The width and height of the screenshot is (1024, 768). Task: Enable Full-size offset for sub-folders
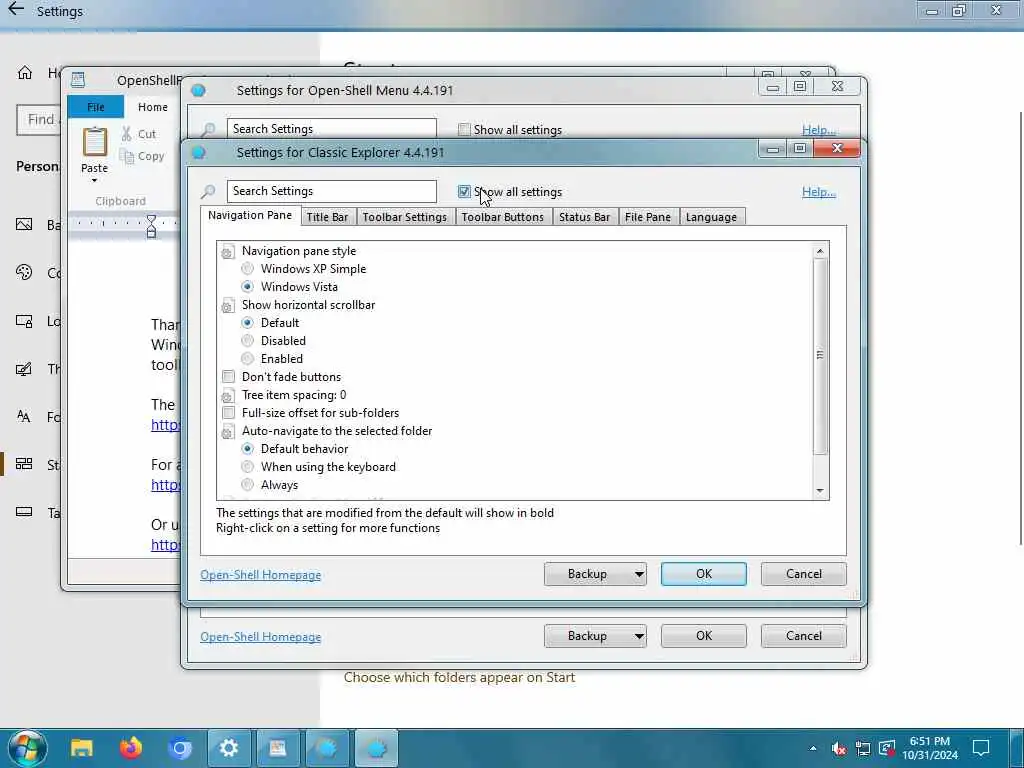[x=229, y=413]
